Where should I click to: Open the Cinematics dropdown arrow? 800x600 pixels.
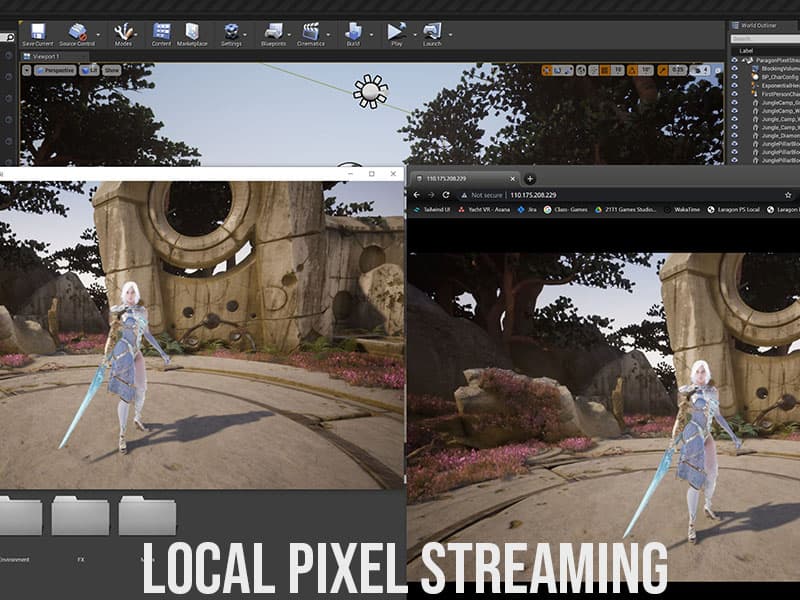(328, 35)
